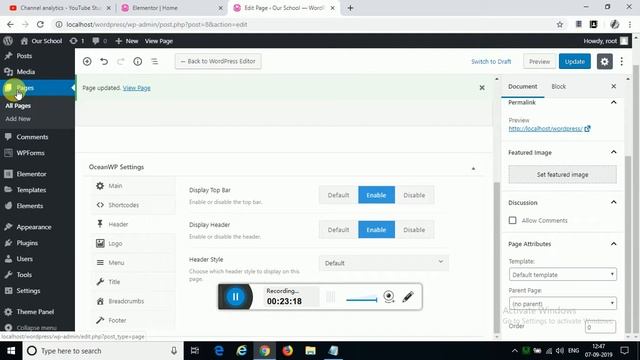Open Firefox from the taskbar

pos(287,351)
